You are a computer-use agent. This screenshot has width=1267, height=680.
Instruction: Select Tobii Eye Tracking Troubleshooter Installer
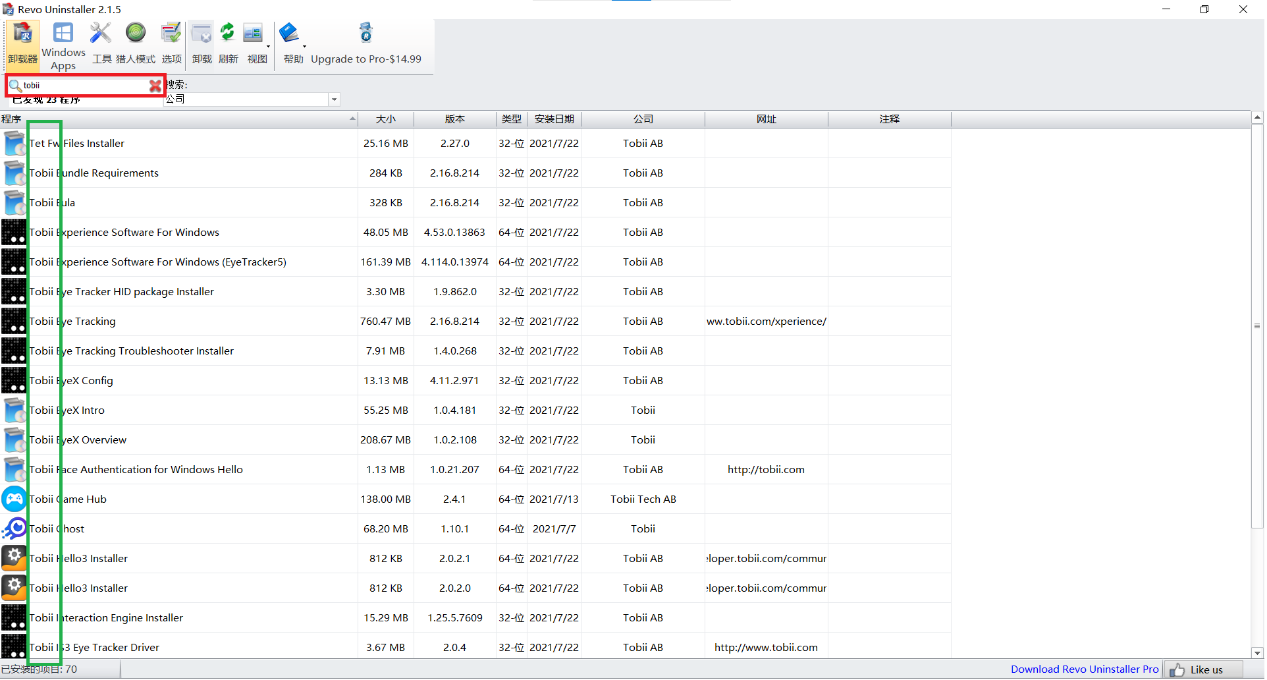click(475, 351)
